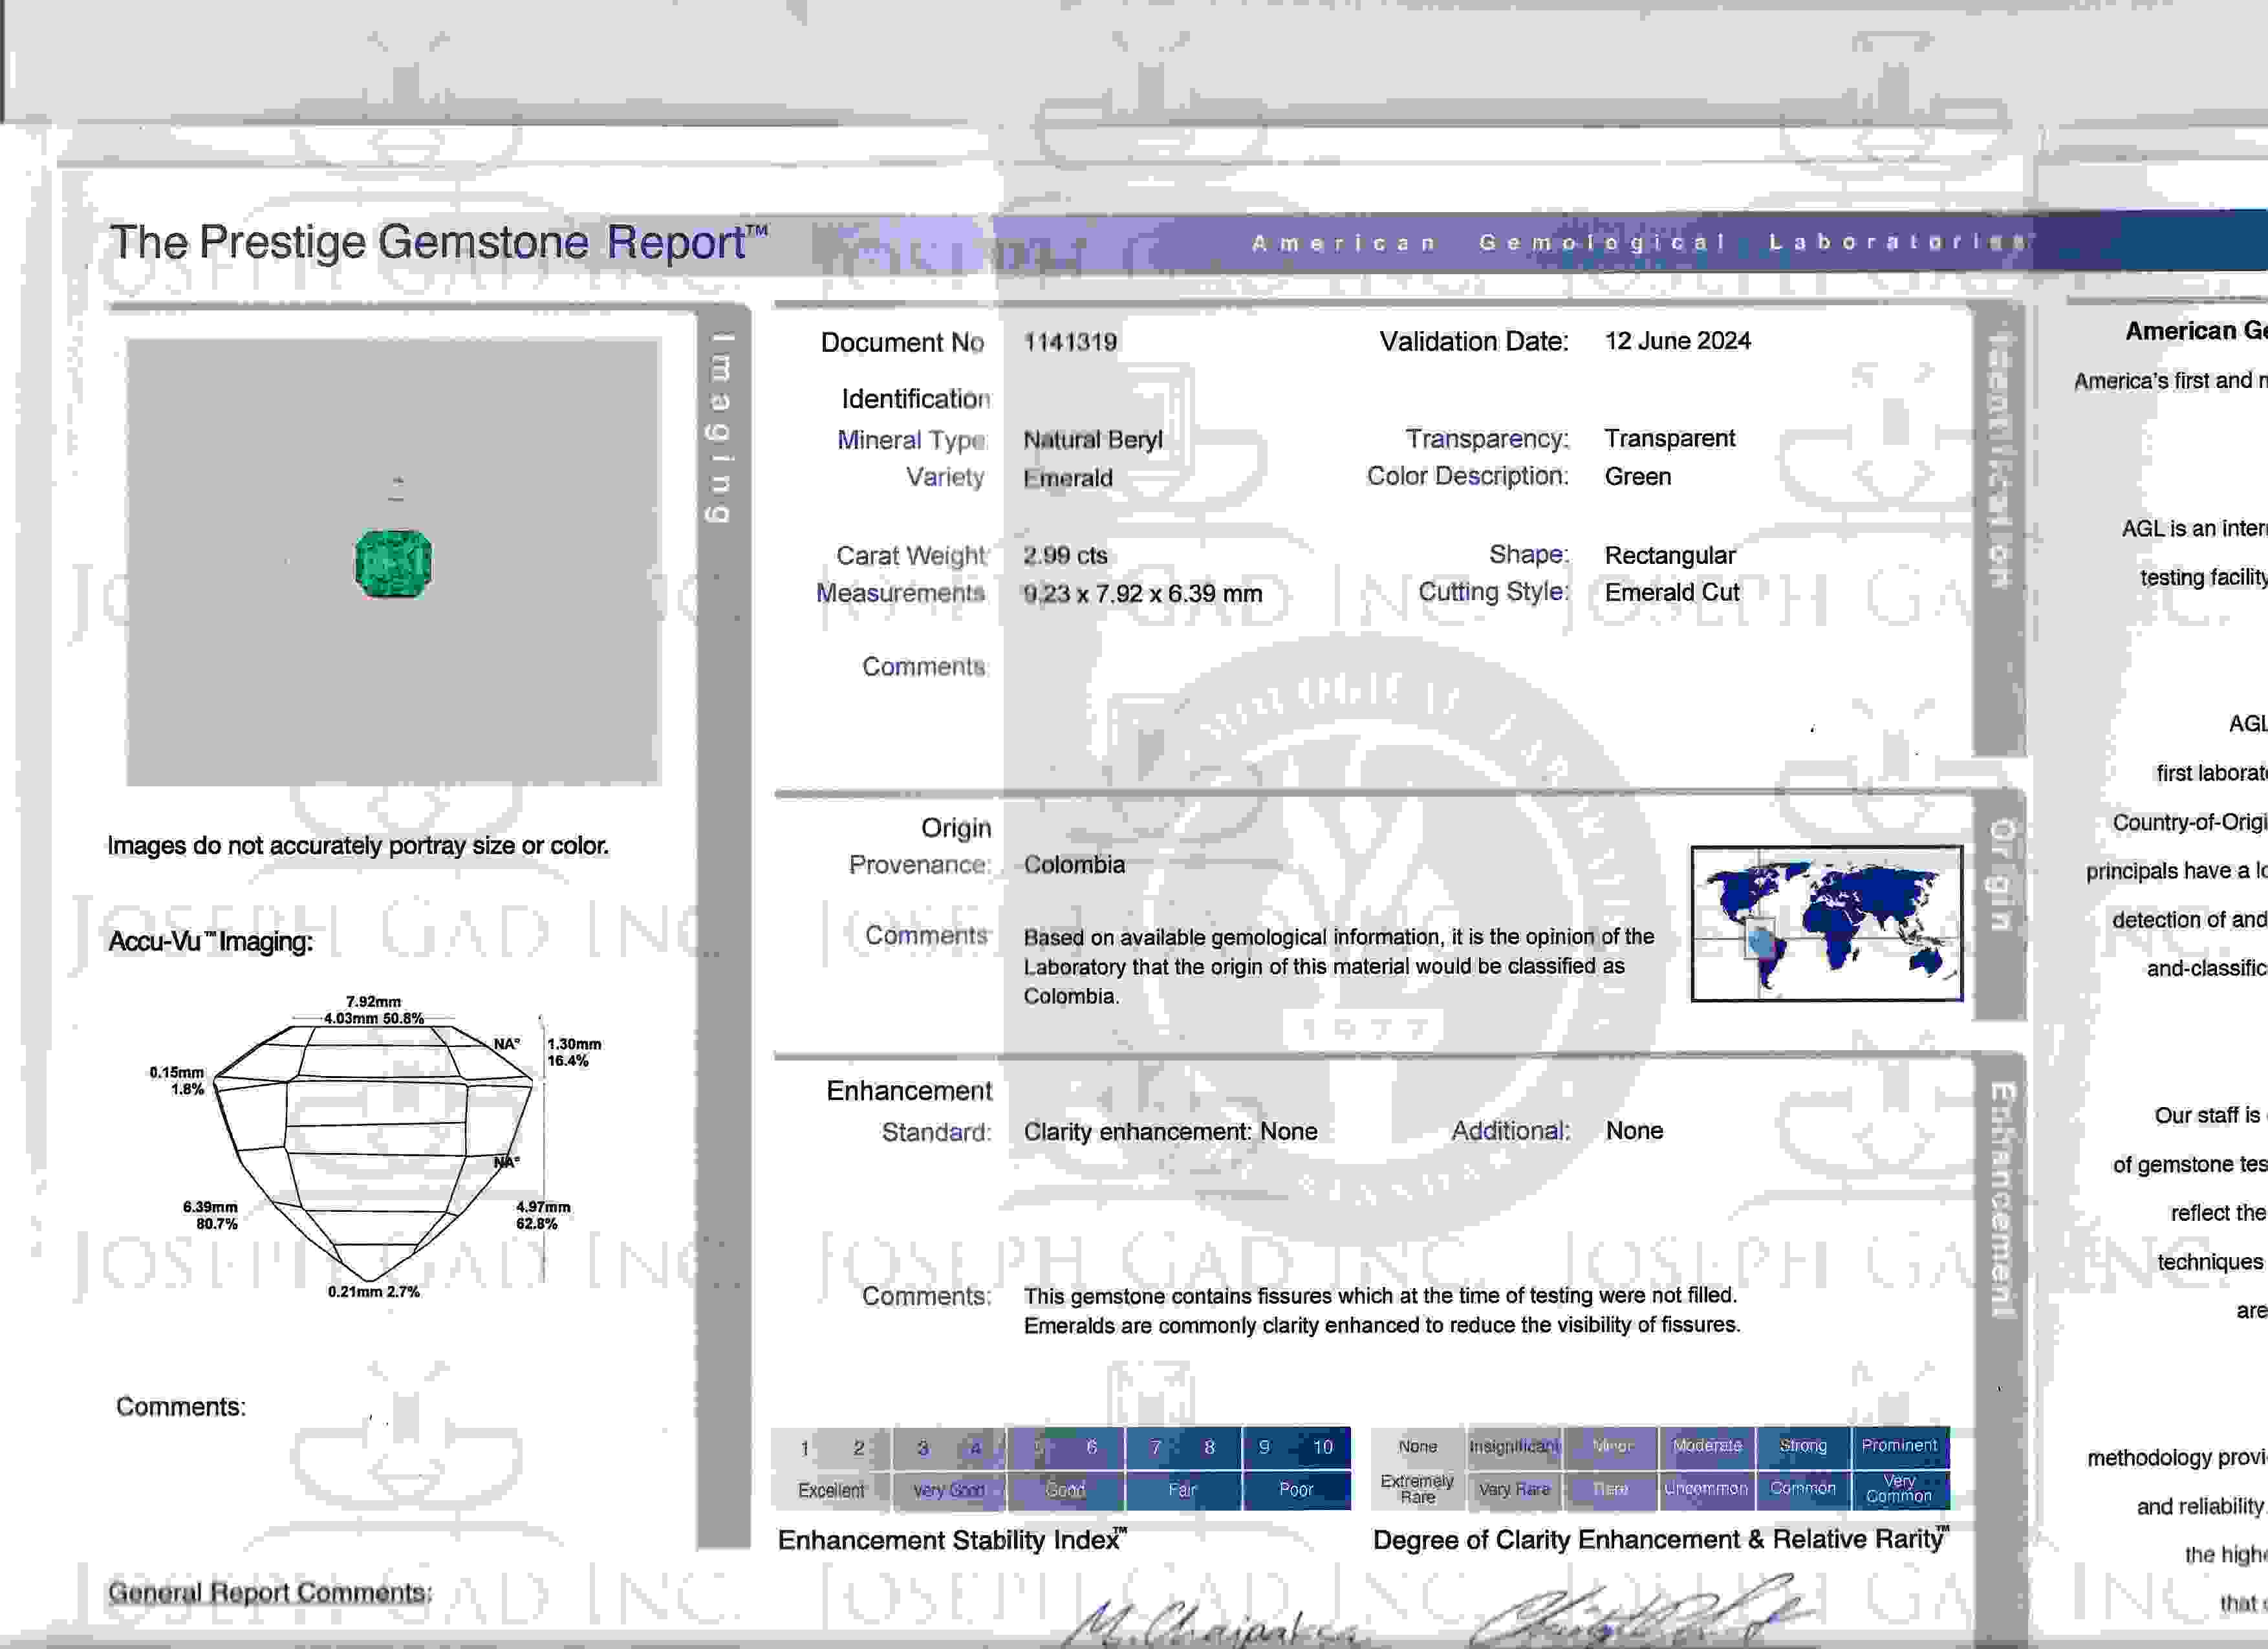
Task: Click the 'Poor' stability index cell
Action: (x=1296, y=1490)
